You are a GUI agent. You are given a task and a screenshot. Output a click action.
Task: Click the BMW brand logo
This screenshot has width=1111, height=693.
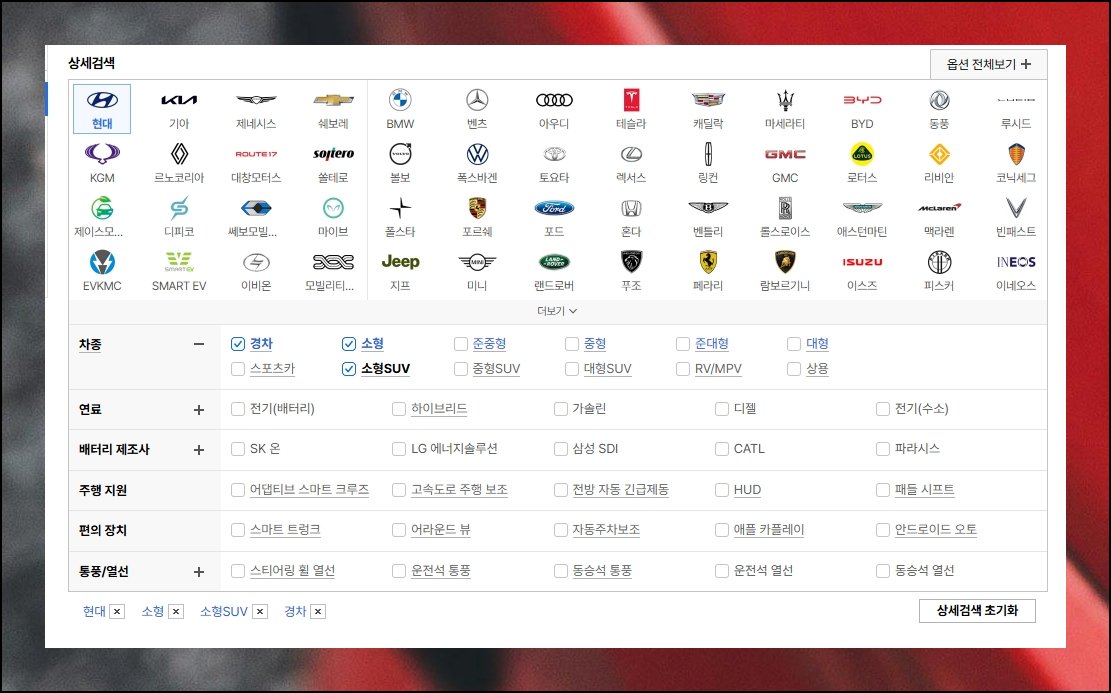click(x=400, y=100)
